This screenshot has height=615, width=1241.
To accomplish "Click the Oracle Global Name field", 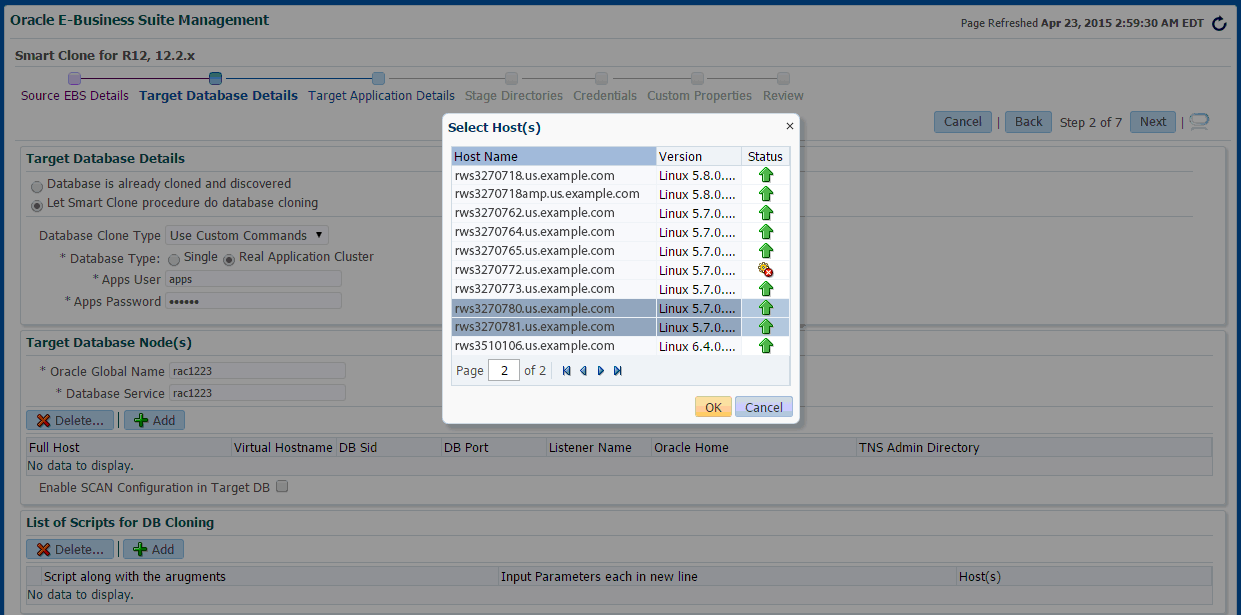I will click(257, 371).
